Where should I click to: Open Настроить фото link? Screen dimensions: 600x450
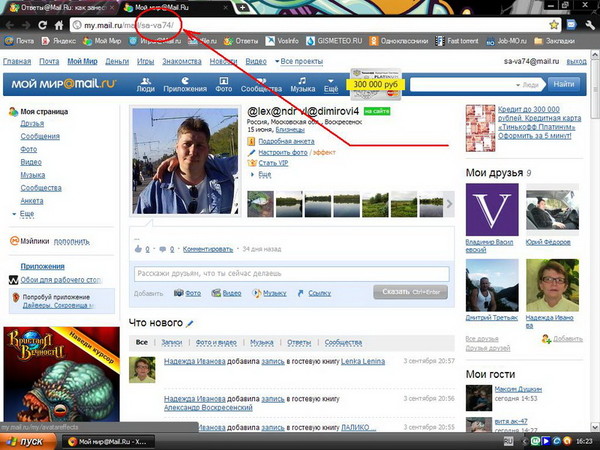click(x=283, y=152)
